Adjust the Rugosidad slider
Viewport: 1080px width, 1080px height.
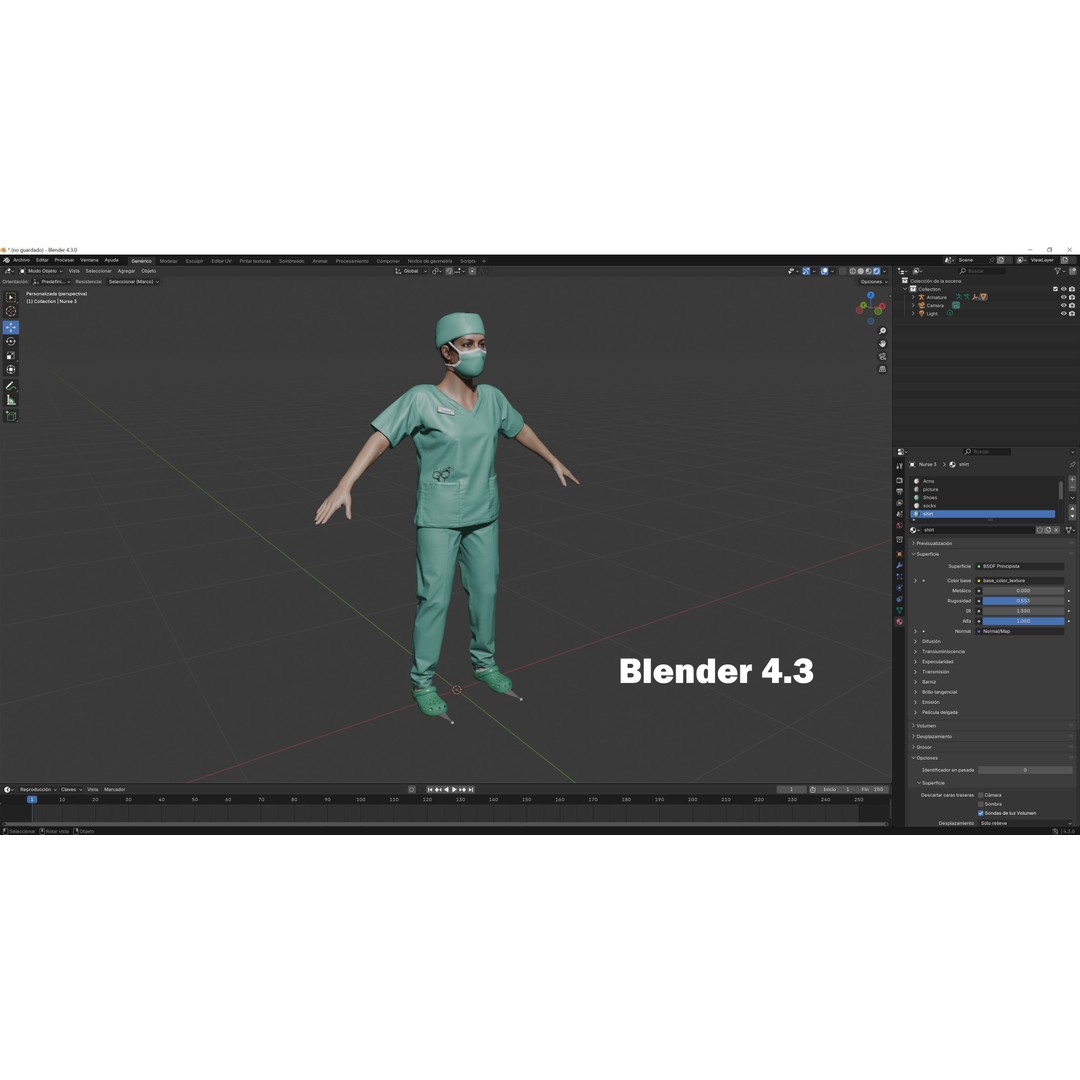click(x=1023, y=601)
